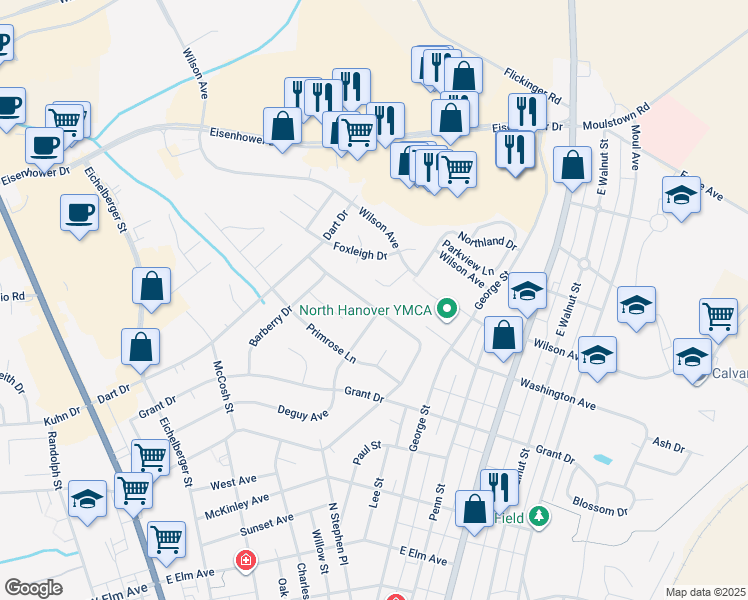The width and height of the screenshot is (748, 600).
Task: Click the North Hanover YMCA location pin
Action: pos(448,311)
